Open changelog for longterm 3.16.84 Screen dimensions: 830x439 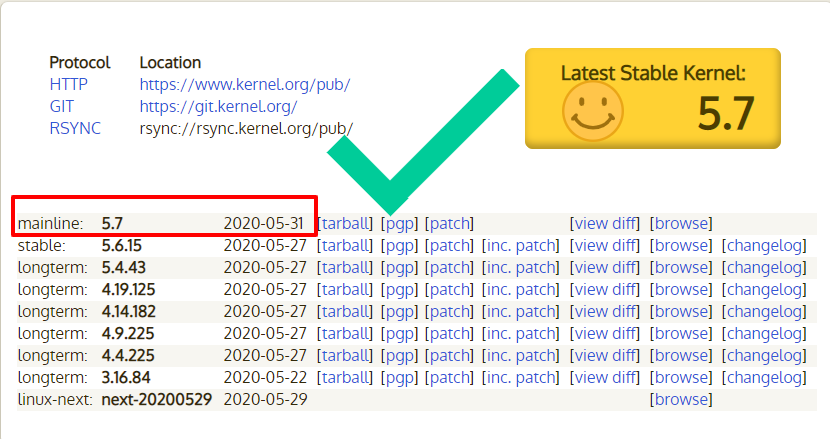[x=764, y=378]
